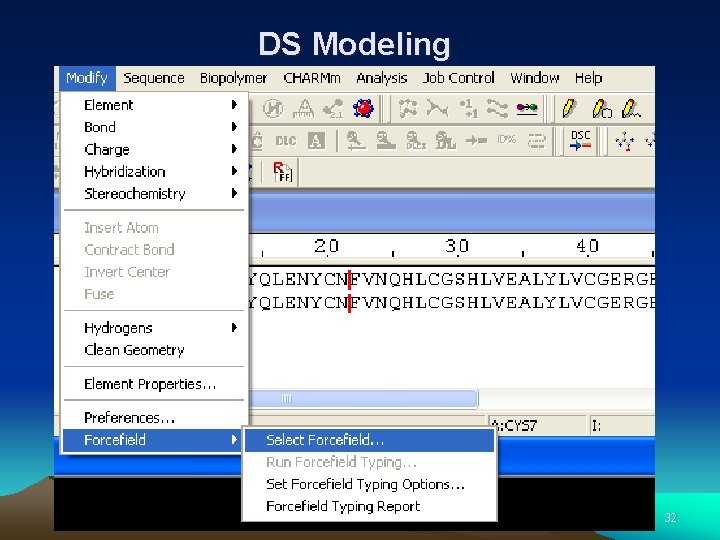Click the disabled Invert Center entry

coord(154,272)
